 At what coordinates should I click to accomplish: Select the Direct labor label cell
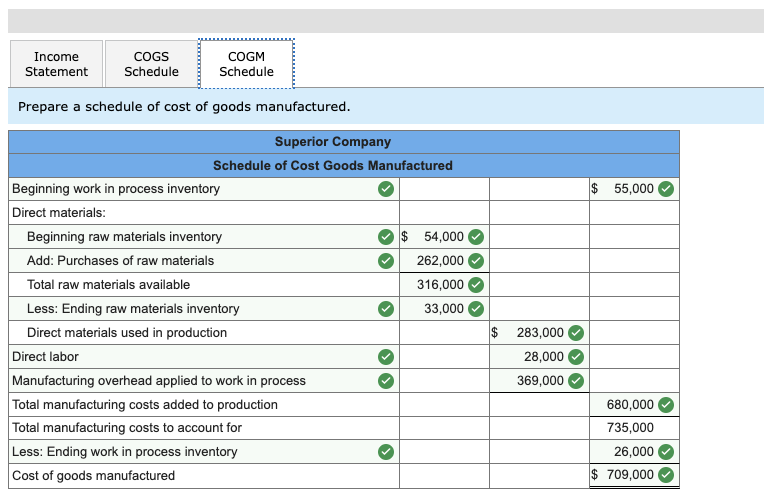pyautogui.click(x=204, y=357)
